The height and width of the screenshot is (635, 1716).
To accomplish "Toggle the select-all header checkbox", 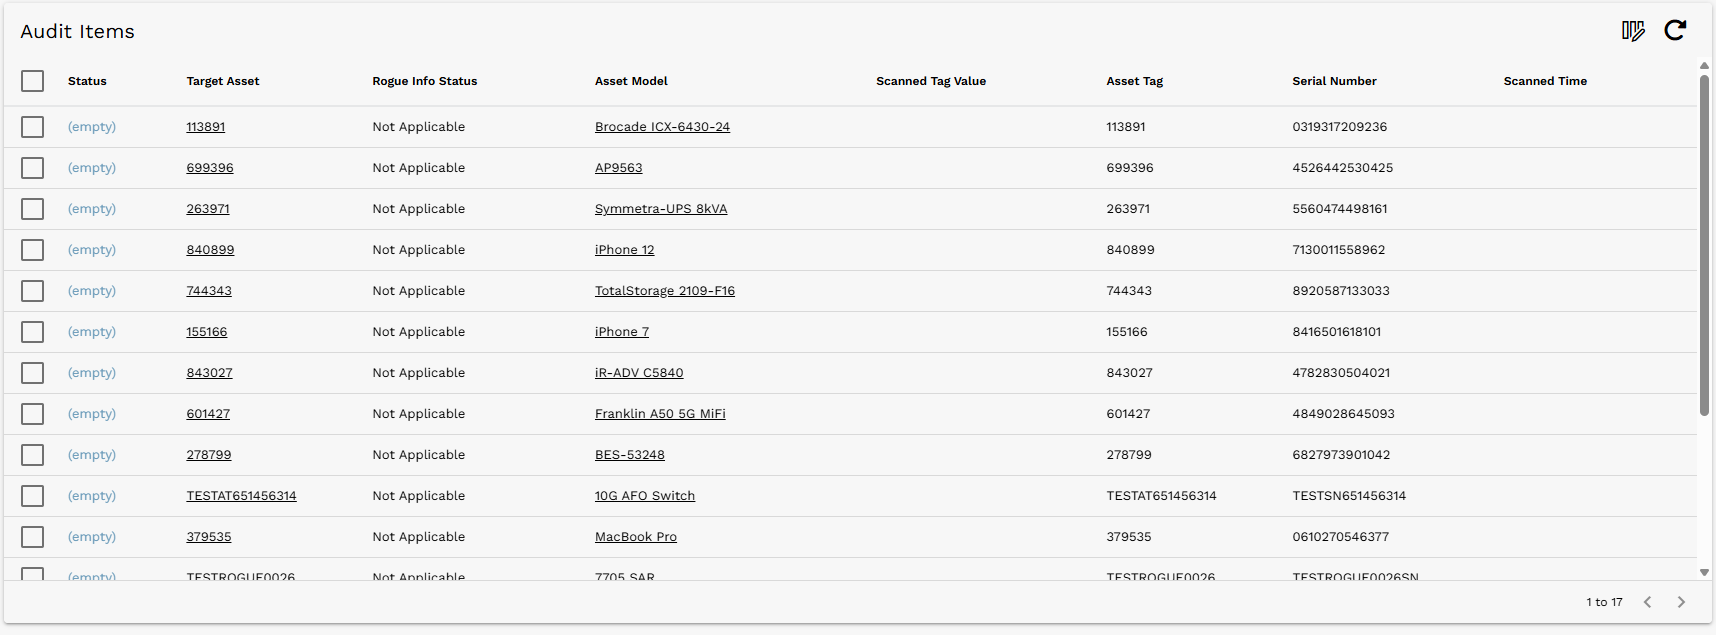I will [x=33, y=81].
